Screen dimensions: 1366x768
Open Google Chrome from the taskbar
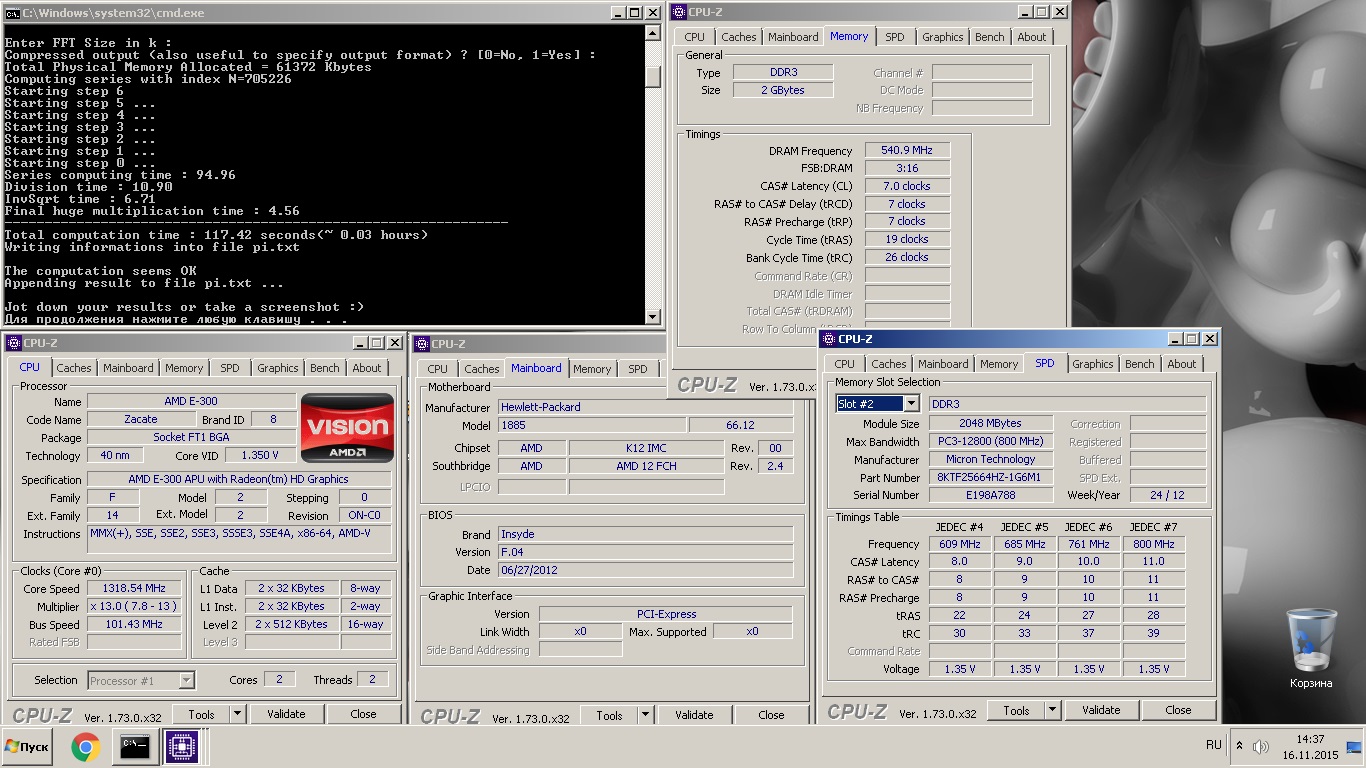86,746
